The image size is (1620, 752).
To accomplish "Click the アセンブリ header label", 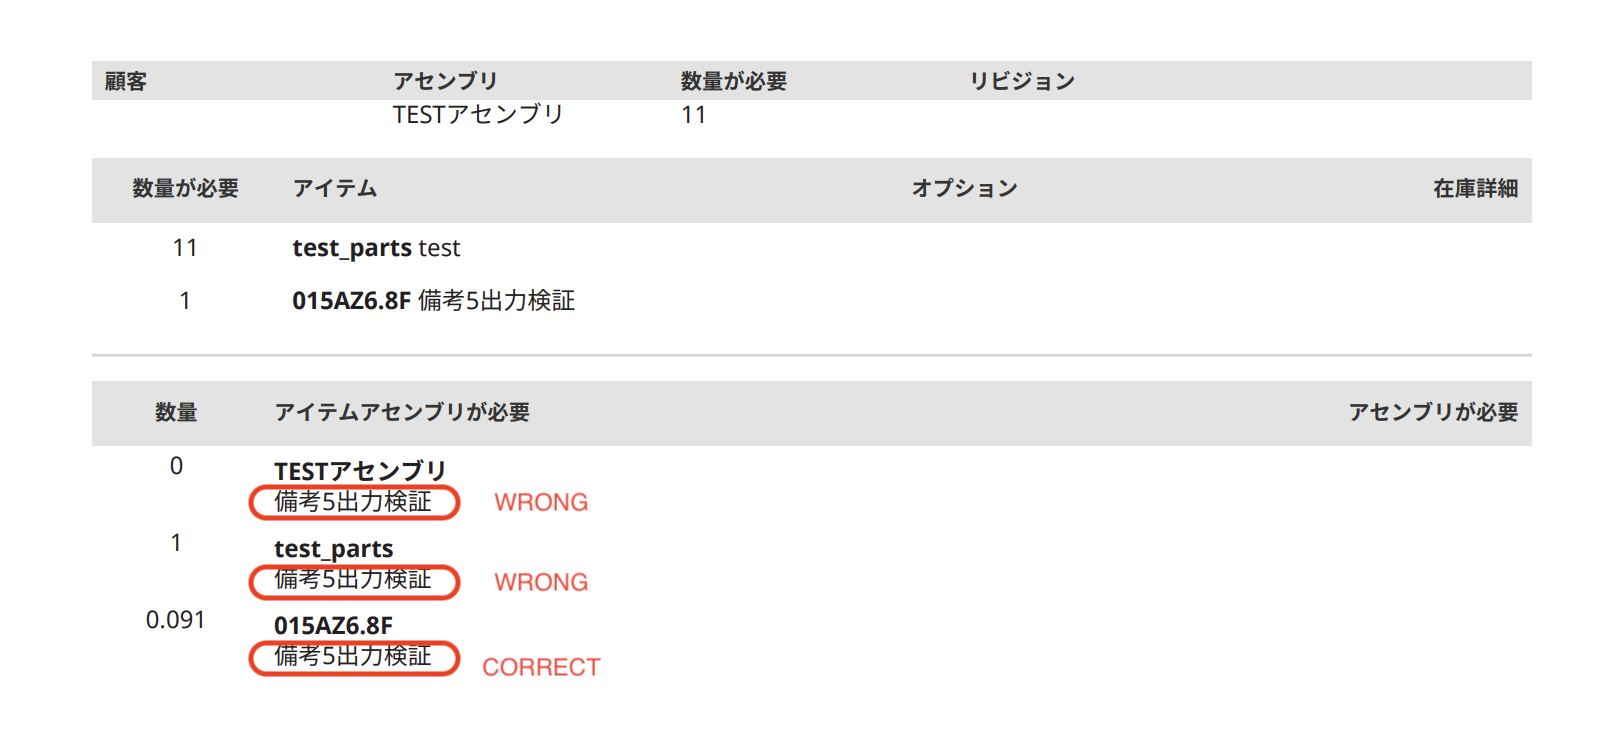I will (445, 81).
